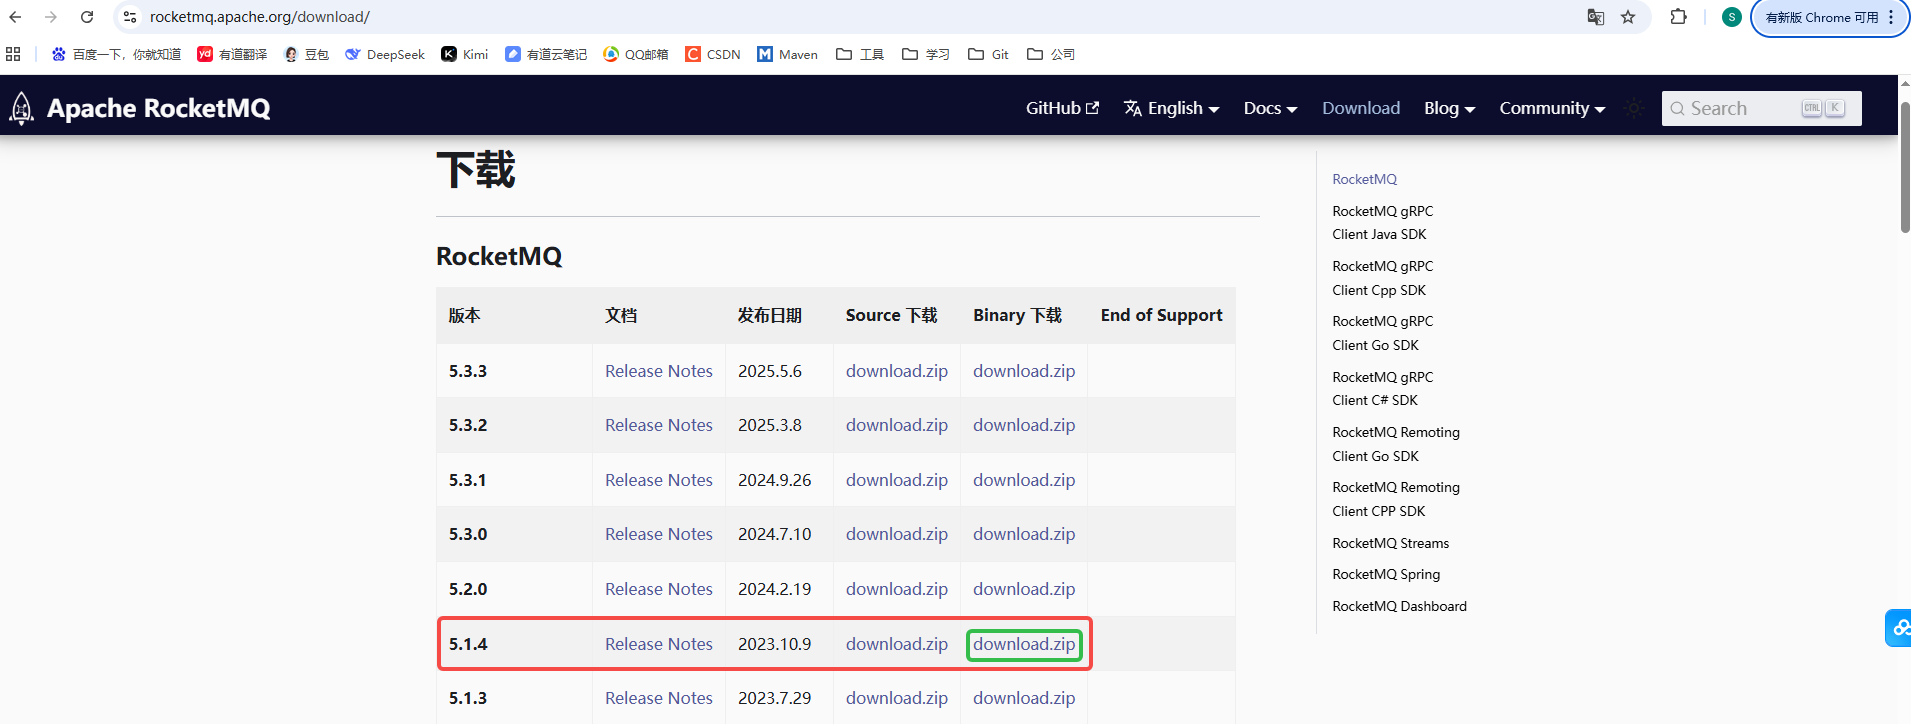This screenshot has height=724, width=1911.
Task: Download source zip for version 5.1.4
Action: point(897,644)
